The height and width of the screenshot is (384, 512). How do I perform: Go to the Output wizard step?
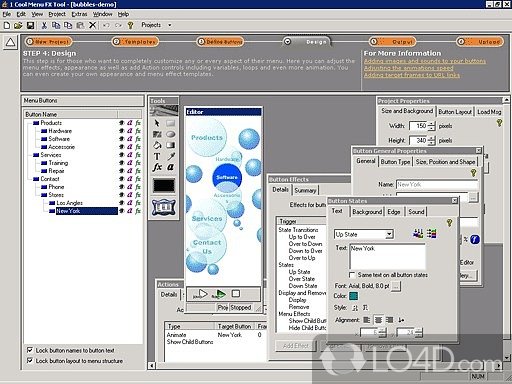393,42
